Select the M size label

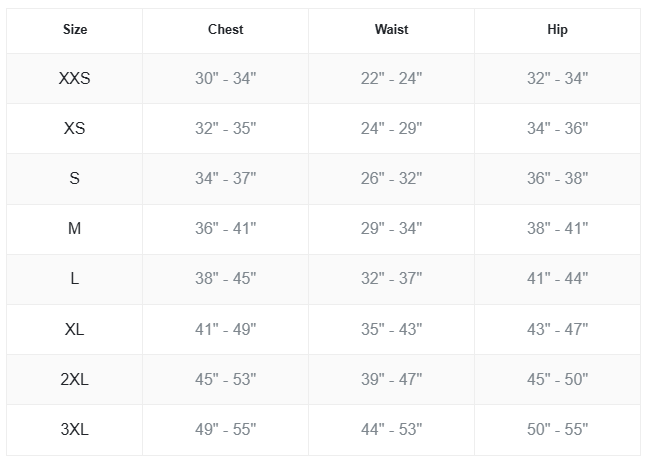click(75, 229)
